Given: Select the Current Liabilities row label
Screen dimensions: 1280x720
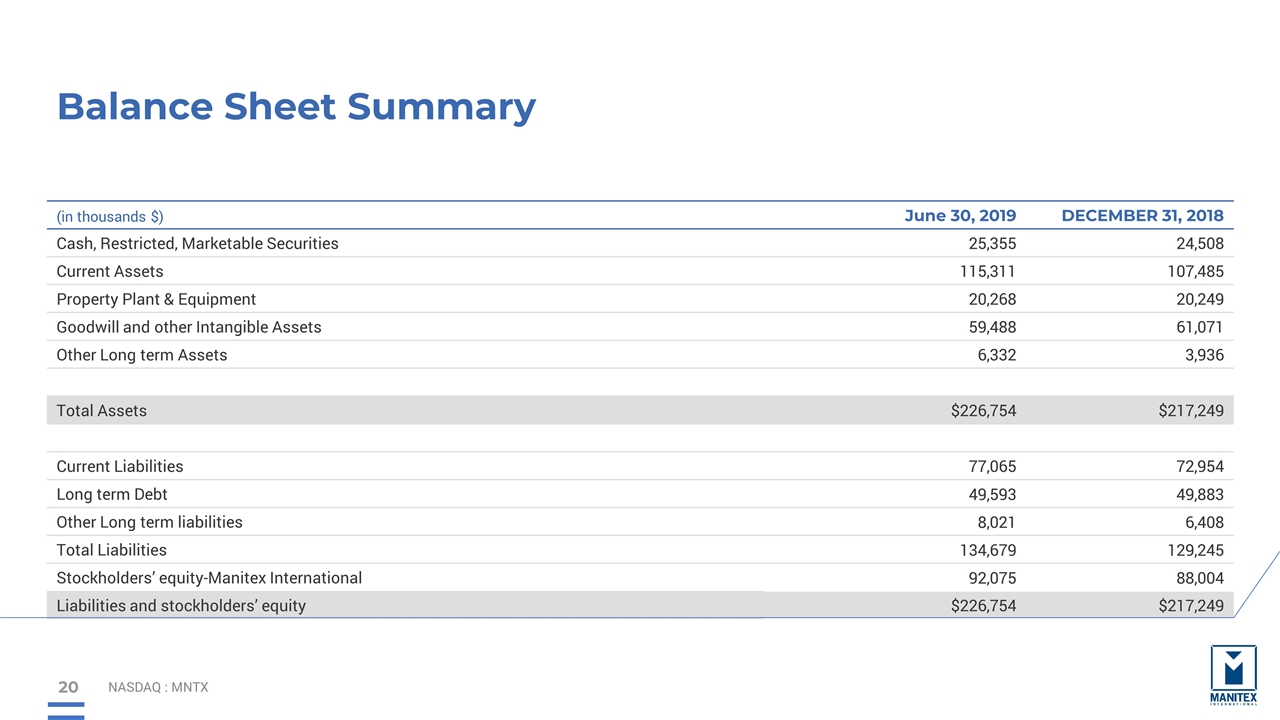Looking at the screenshot, I should [x=120, y=466].
